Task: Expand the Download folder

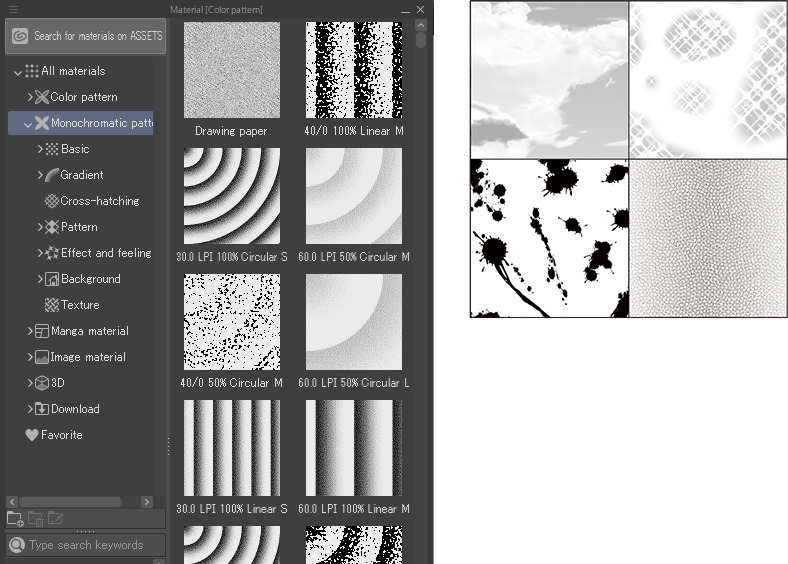Action: pos(30,409)
